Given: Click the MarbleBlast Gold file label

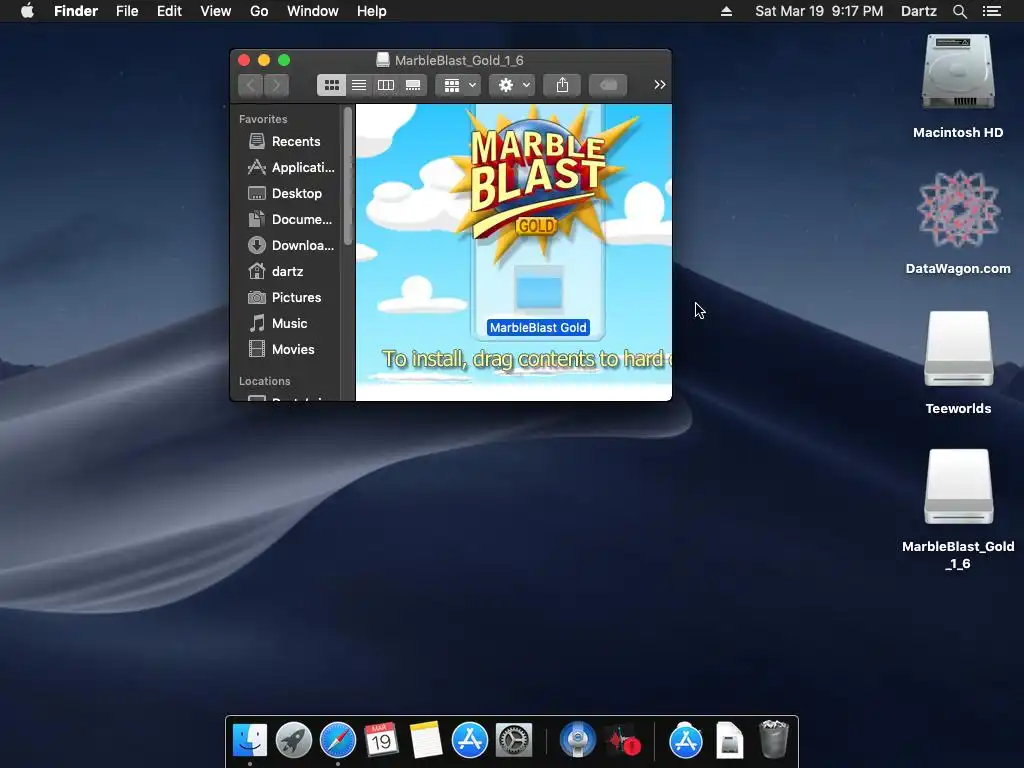Looking at the screenshot, I should (538, 328).
